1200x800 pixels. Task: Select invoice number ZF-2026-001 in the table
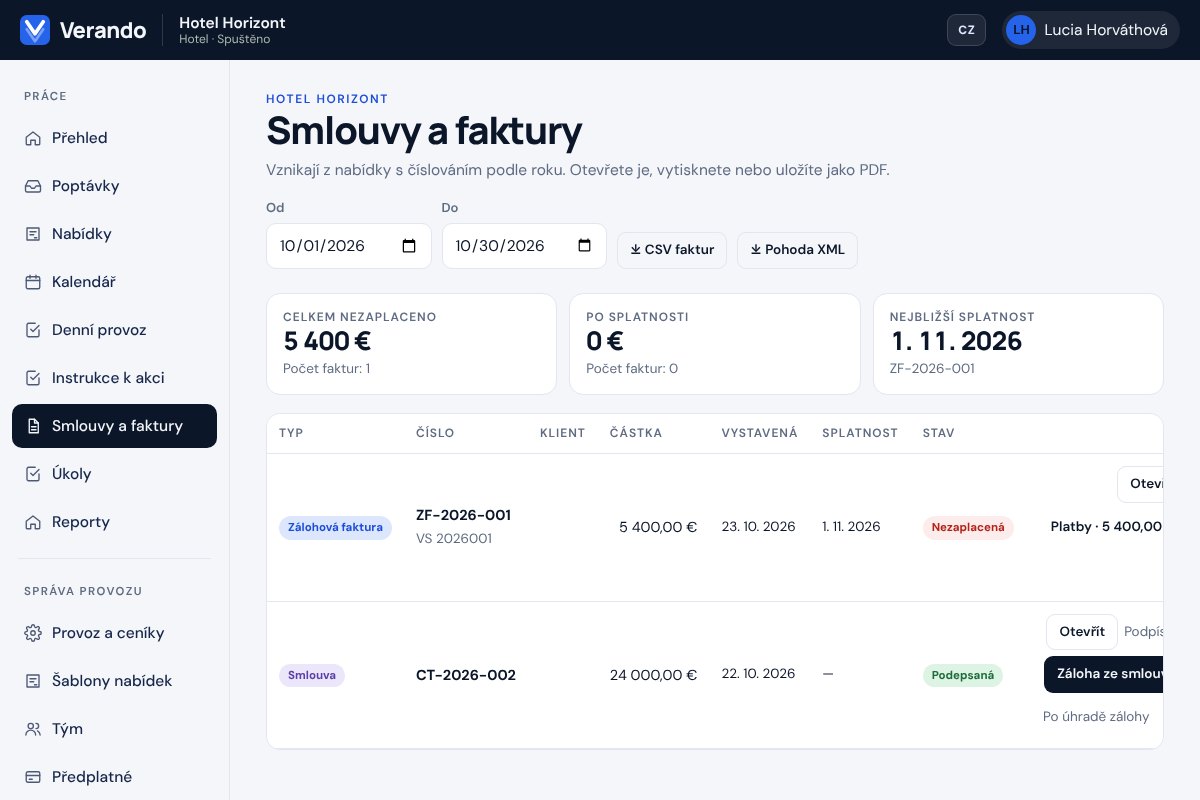point(463,515)
